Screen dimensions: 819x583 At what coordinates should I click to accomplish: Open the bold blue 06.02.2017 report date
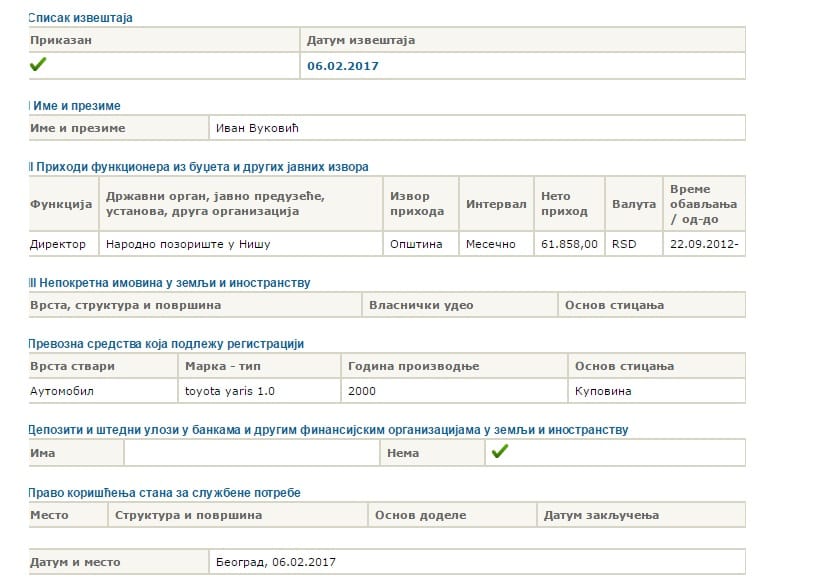[x=343, y=66]
